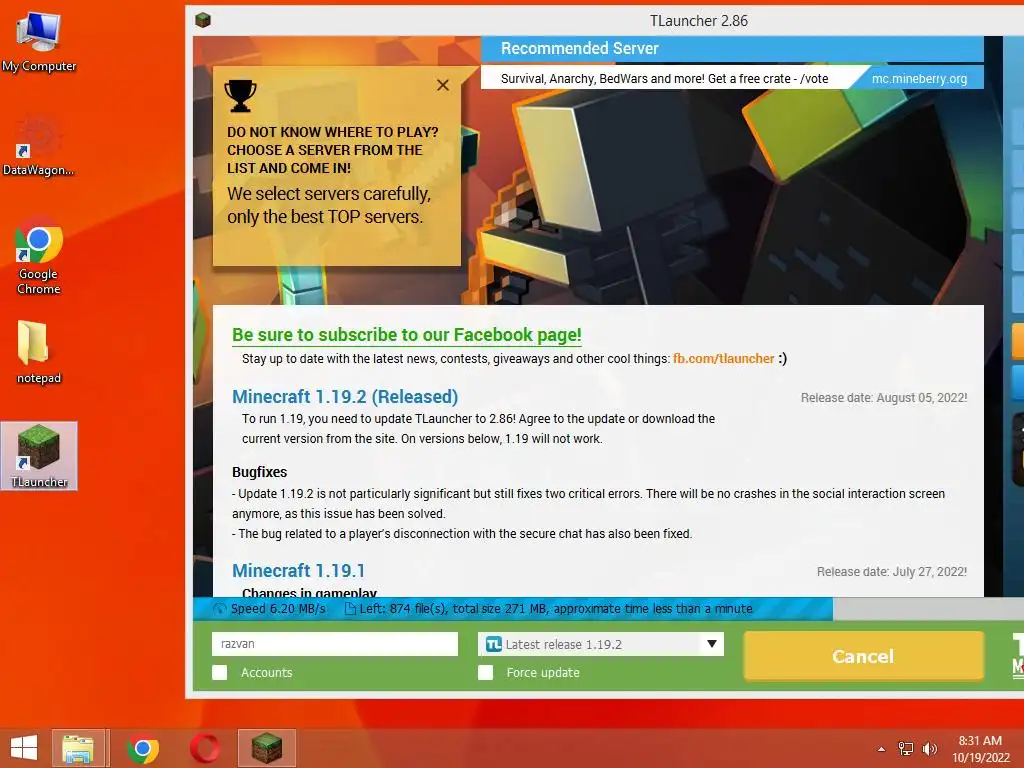Click the Recommended Server banner header
1024x768 pixels.
pos(732,48)
